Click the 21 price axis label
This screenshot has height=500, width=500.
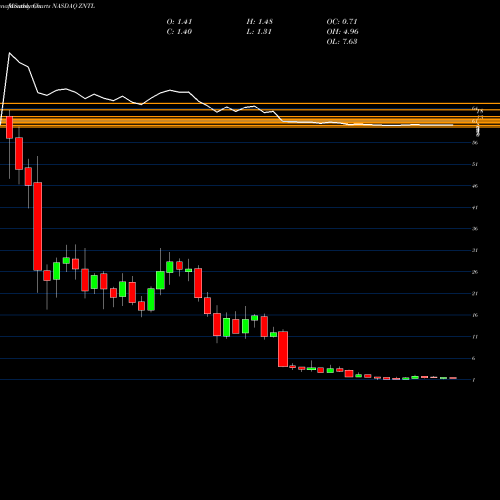click(475, 294)
